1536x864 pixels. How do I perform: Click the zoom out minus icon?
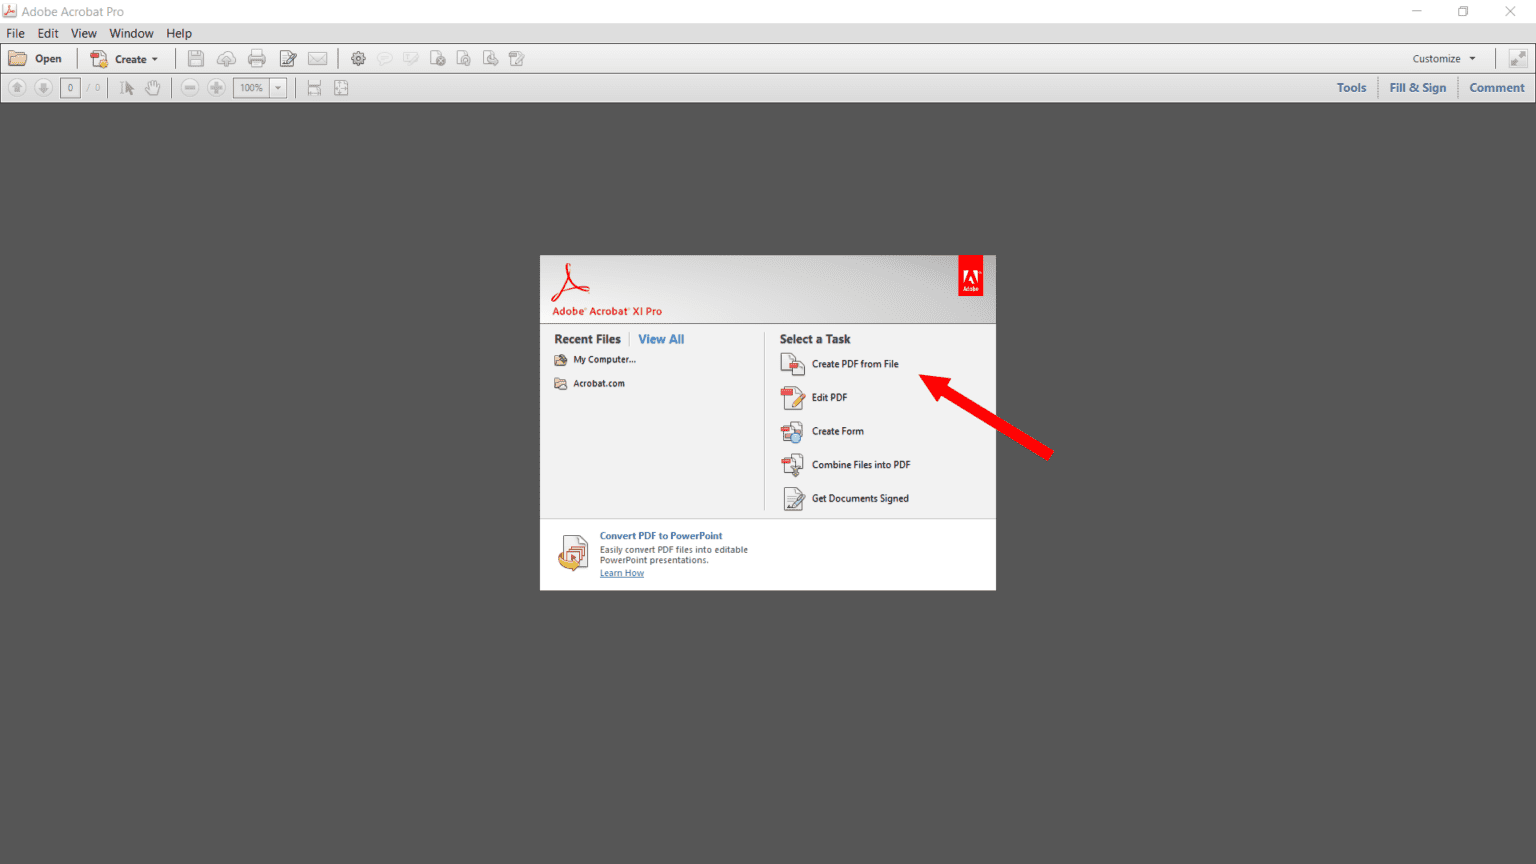190,88
